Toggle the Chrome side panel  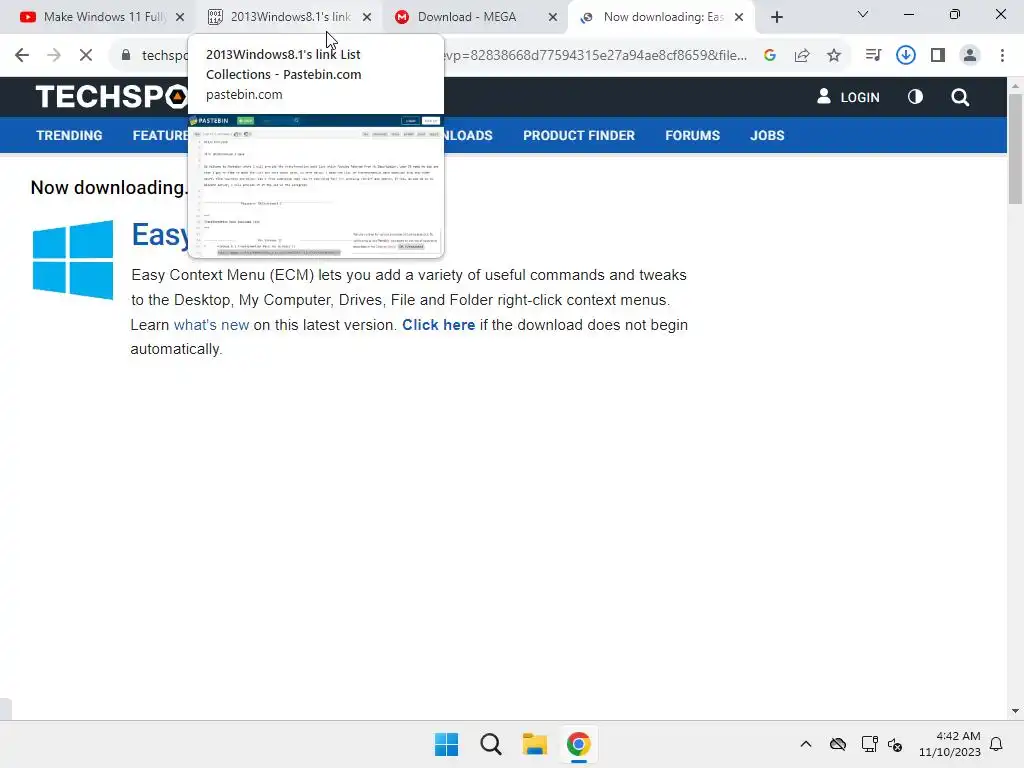coord(938,56)
